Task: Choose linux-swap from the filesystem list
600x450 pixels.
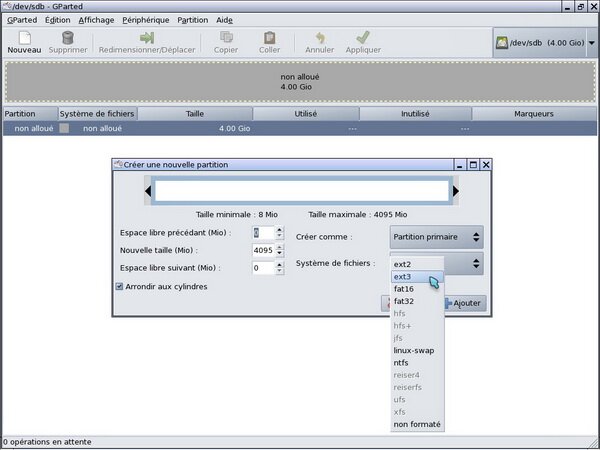Action: pyautogui.click(x=417, y=350)
